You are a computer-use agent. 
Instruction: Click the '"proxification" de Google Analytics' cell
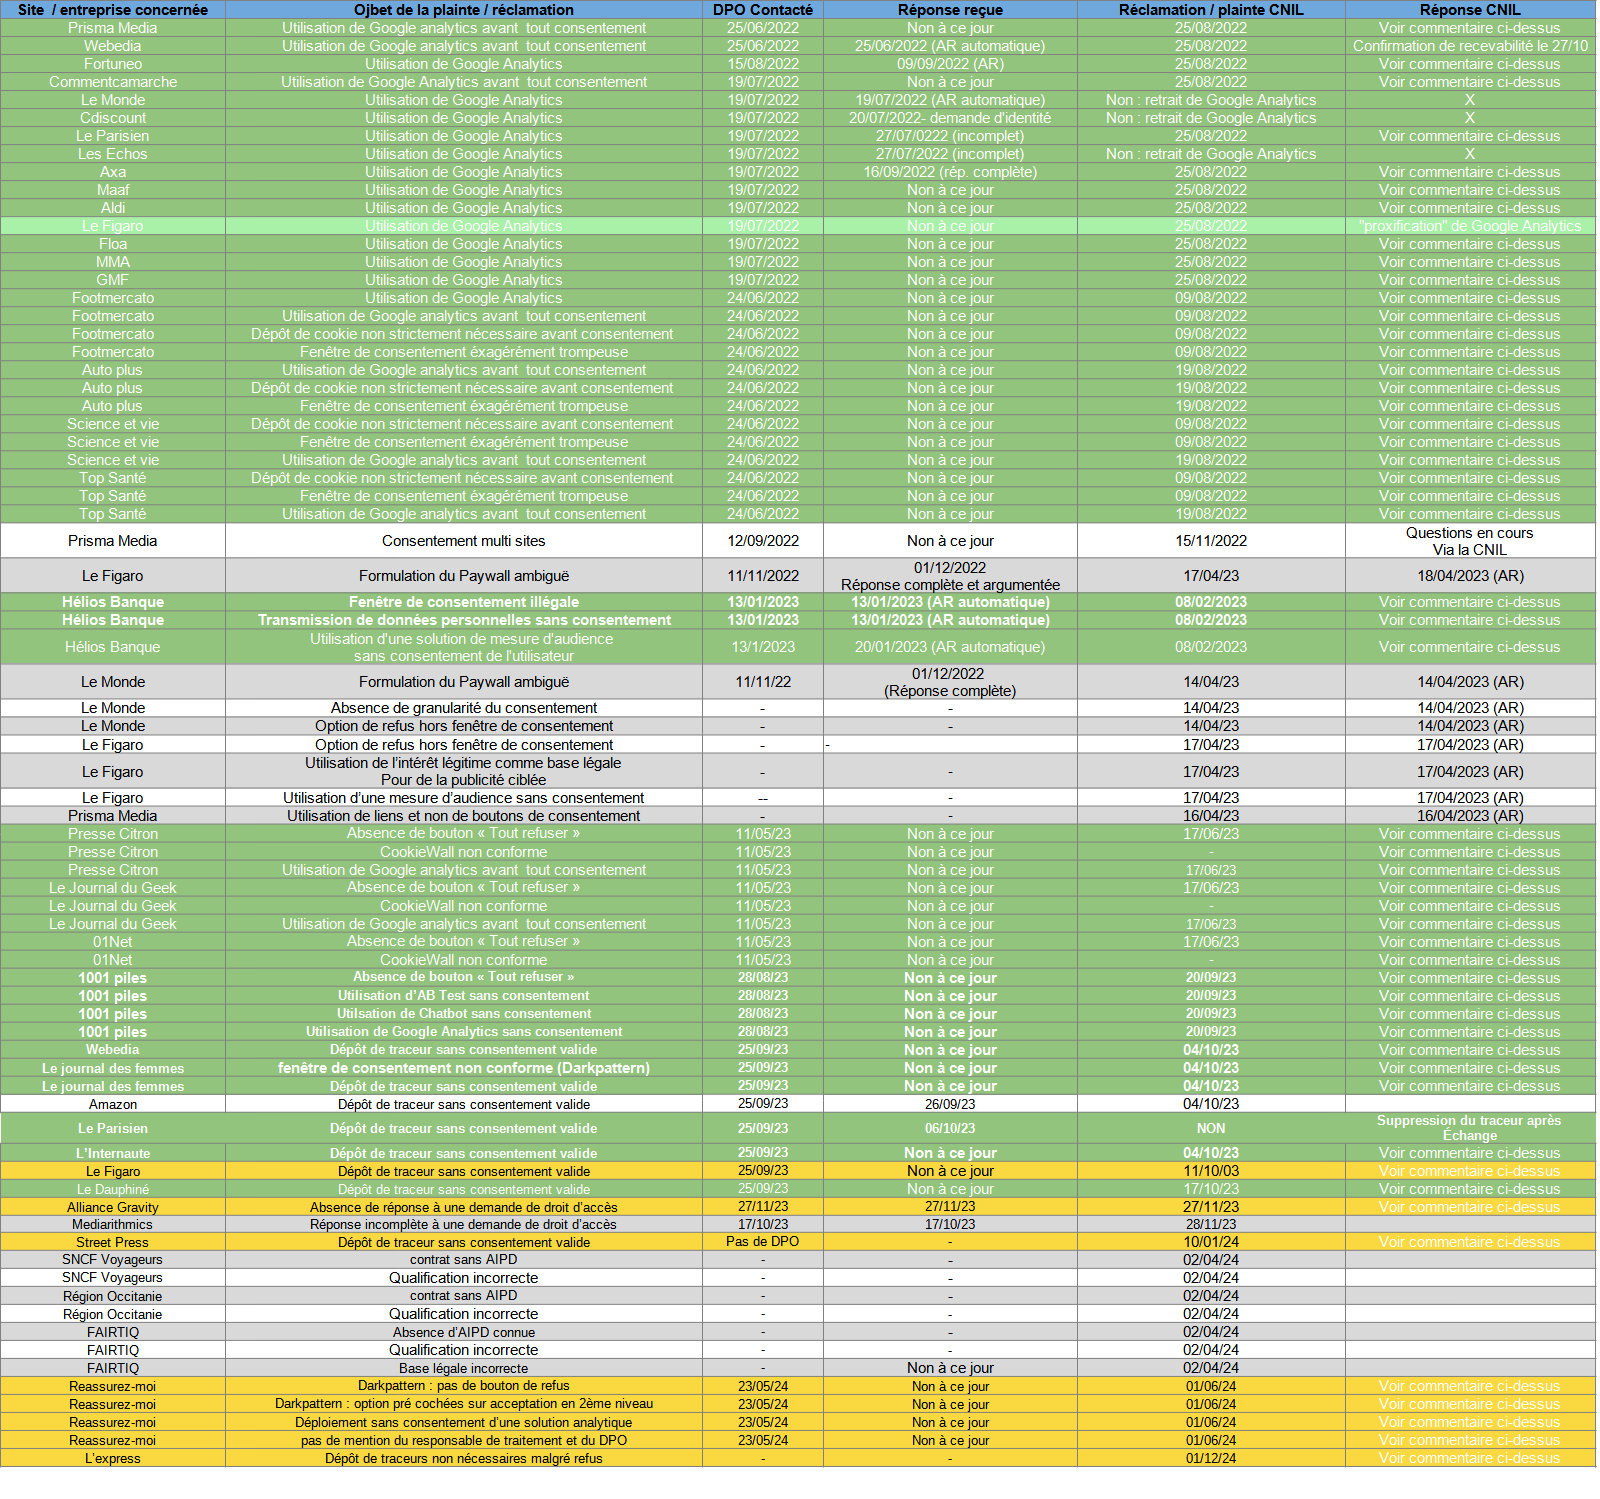[1470, 226]
